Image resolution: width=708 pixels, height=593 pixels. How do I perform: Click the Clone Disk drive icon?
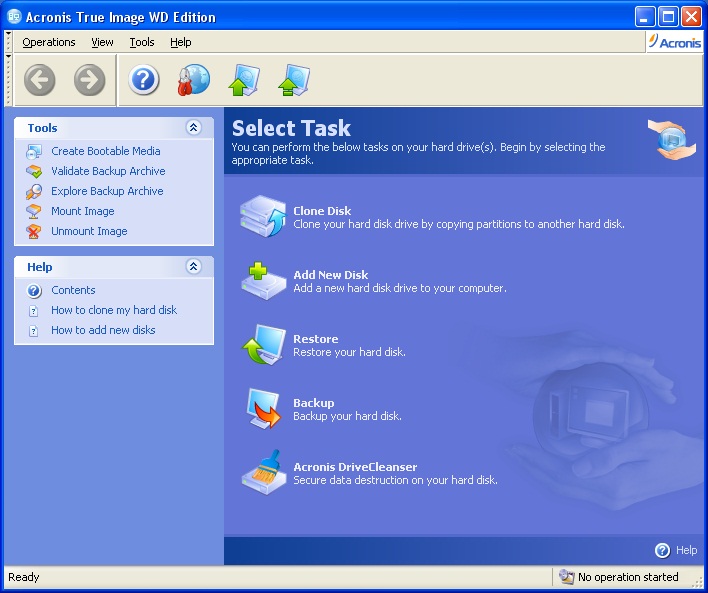(x=263, y=216)
